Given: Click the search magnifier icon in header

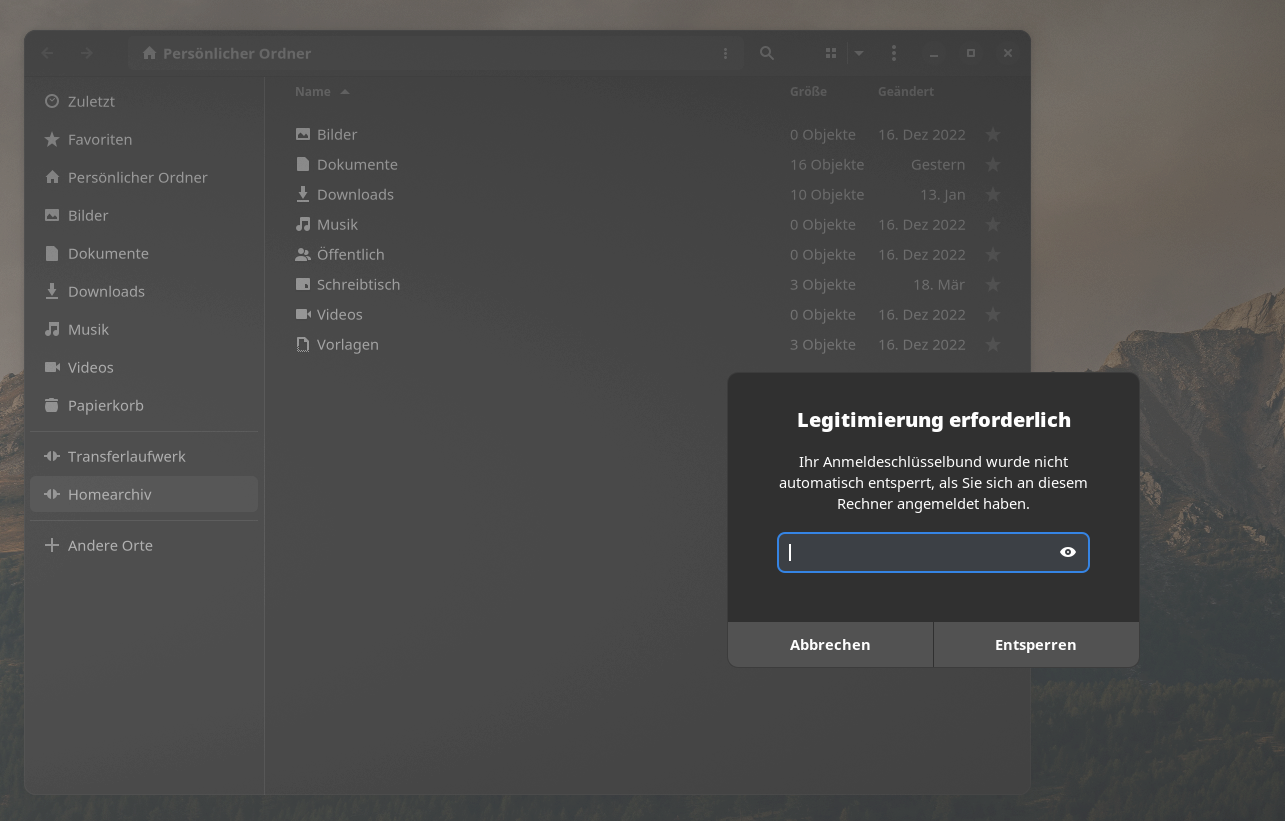Looking at the screenshot, I should 767,53.
